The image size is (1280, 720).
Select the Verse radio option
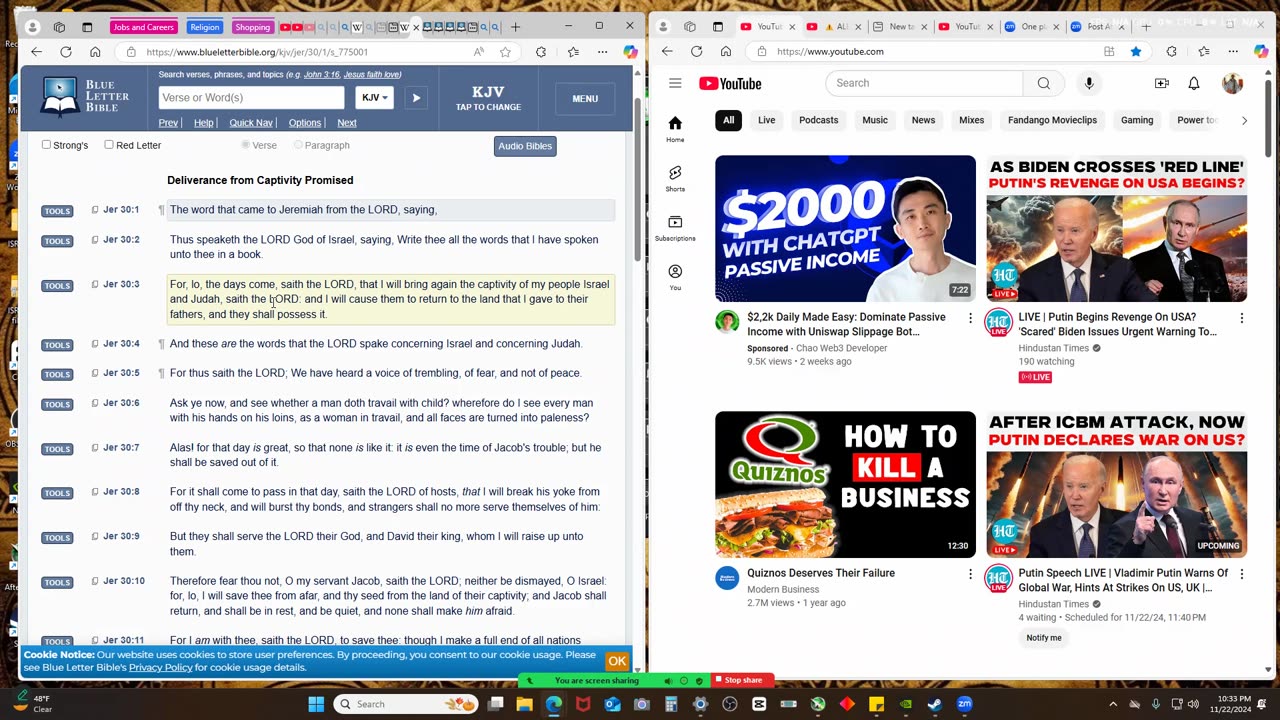click(x=245, y=145)
